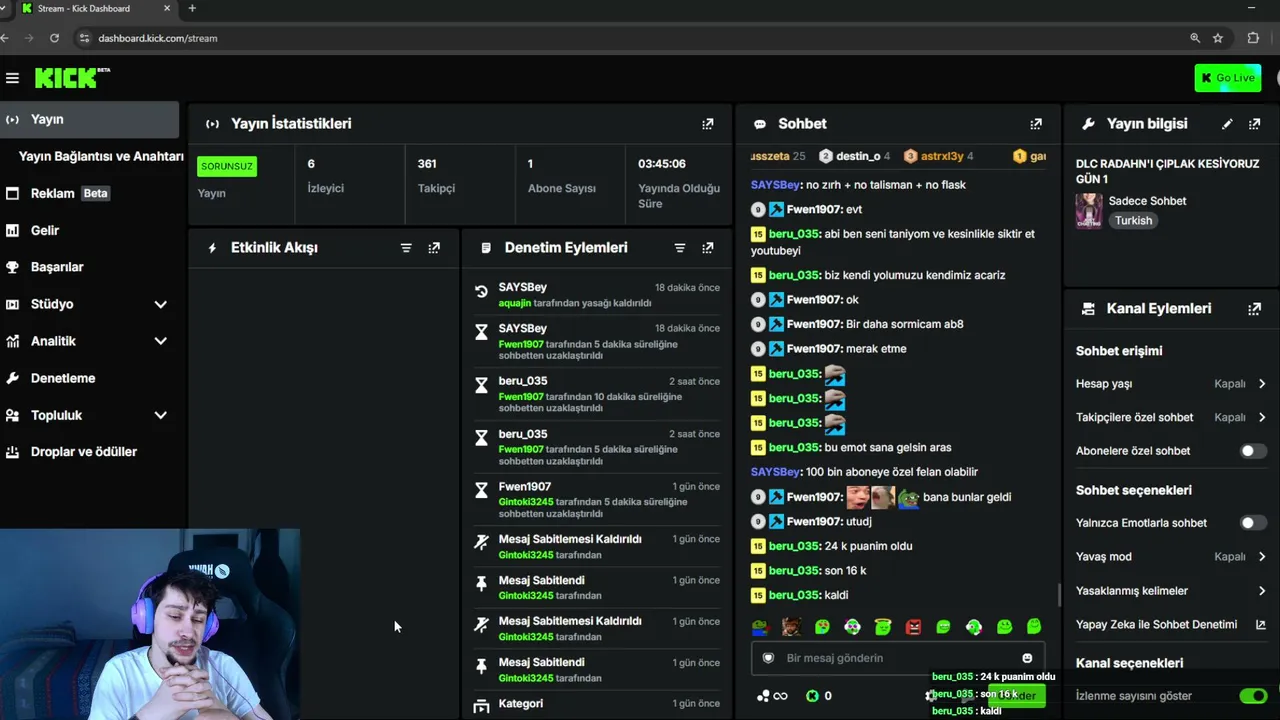Click the Go Live button
Viewport: 1280px width, 720px height.
tap(1227, 78)
